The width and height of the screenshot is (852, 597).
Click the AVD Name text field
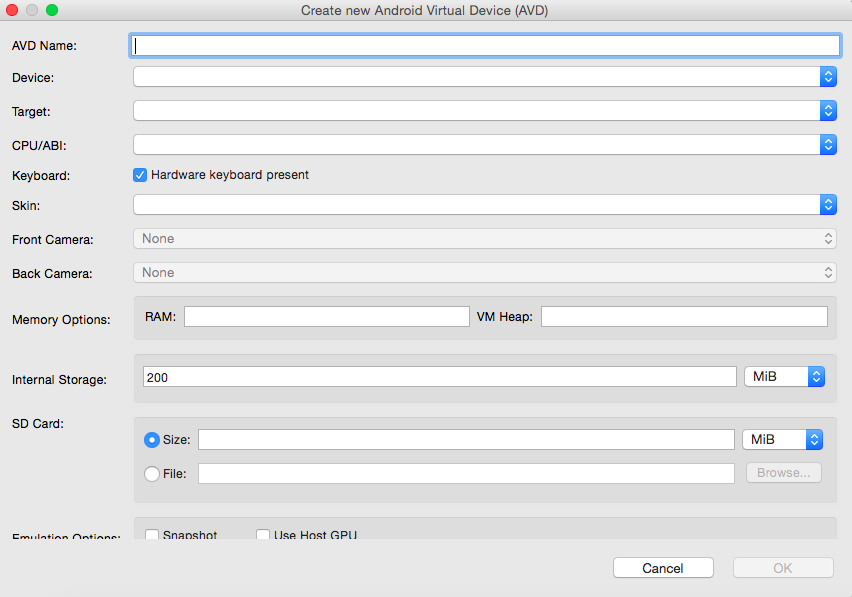(485, 46)
